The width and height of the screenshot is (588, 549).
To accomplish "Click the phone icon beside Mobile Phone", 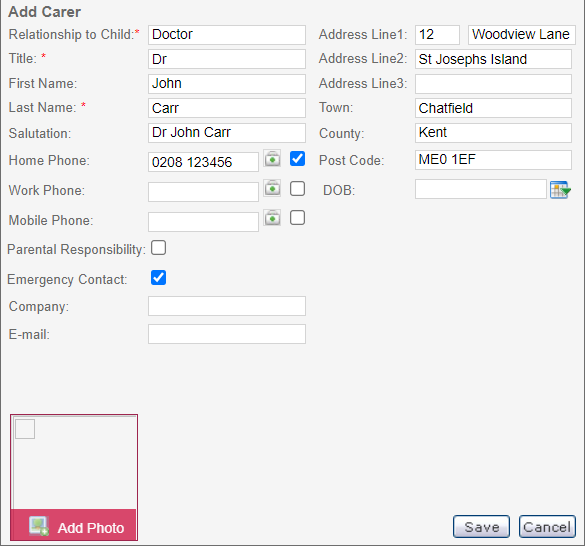I will pyautogui.click(x=273, y=218).
